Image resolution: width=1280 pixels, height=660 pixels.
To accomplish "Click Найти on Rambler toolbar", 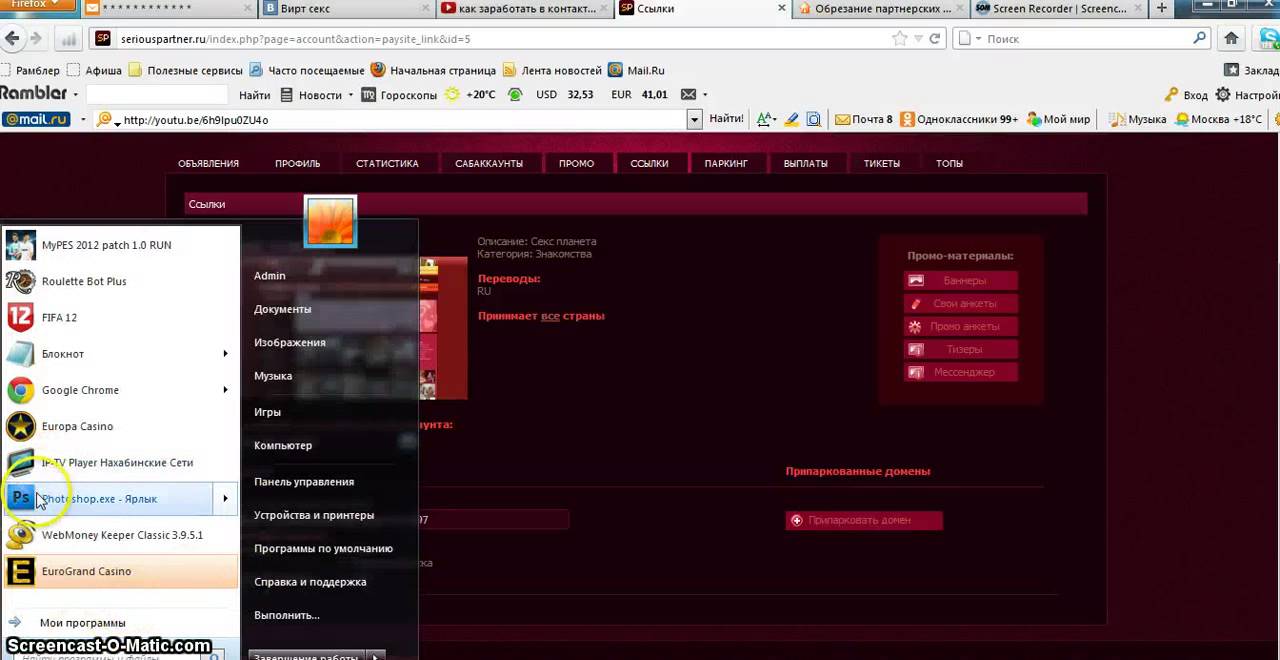I will click(x=255, y=95).
